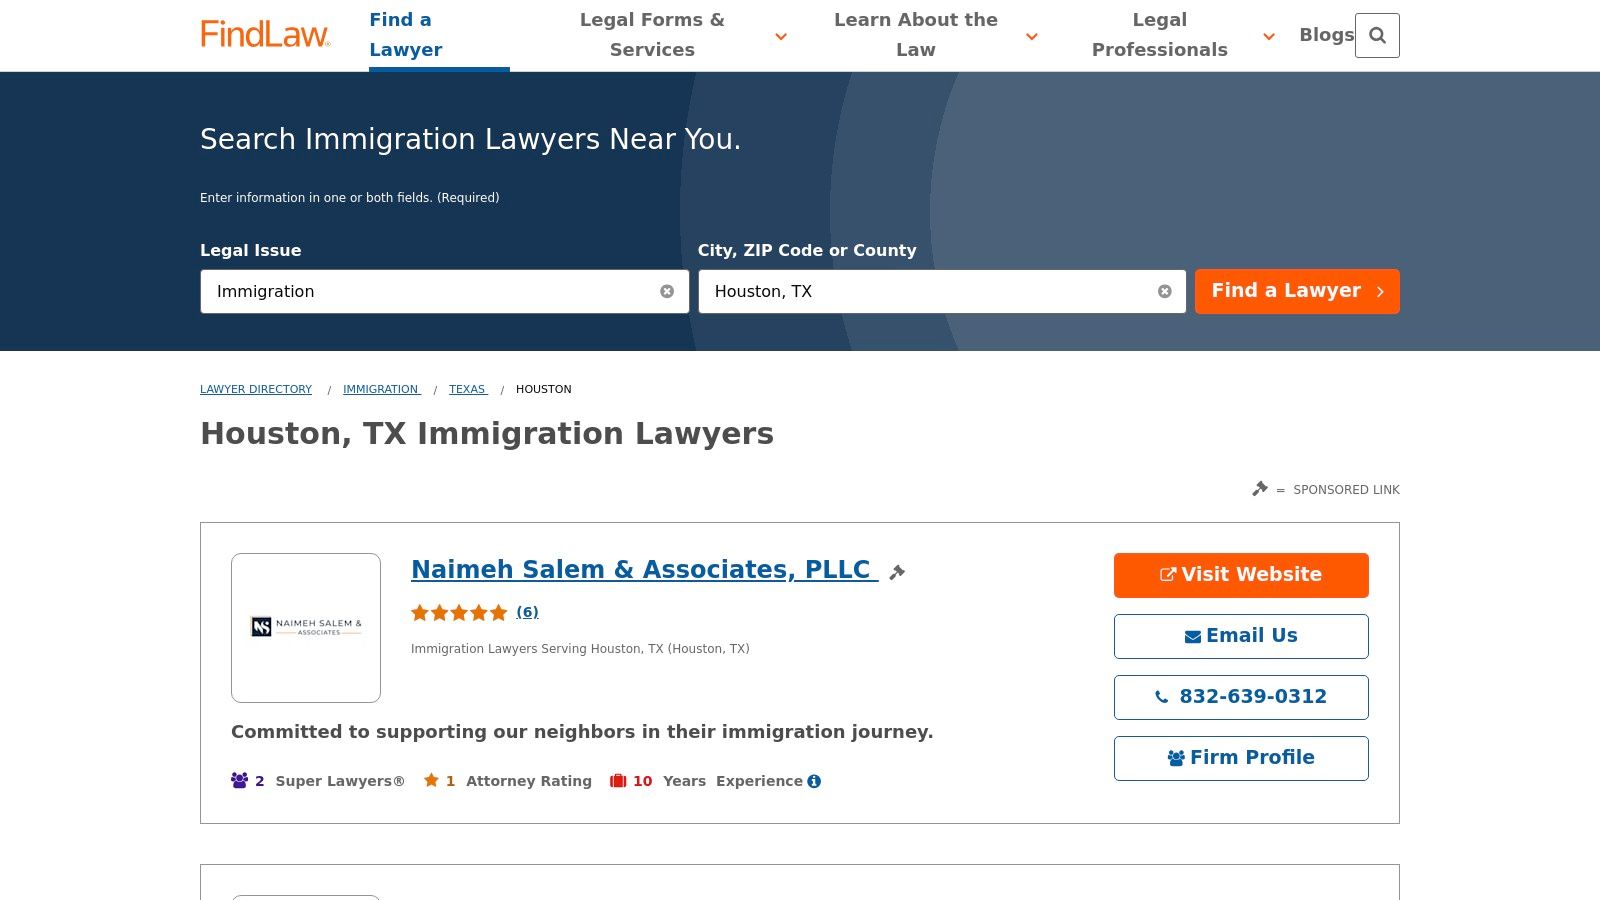This screenshot has height=900, width=1600.
Task: Click the envelope icon on Email Us
Action: point(1191,635)
